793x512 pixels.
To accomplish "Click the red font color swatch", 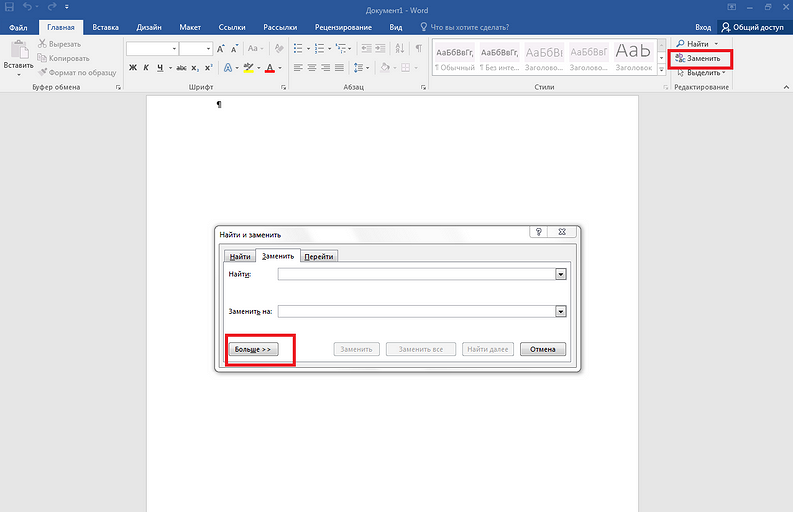I will point(269,68).
